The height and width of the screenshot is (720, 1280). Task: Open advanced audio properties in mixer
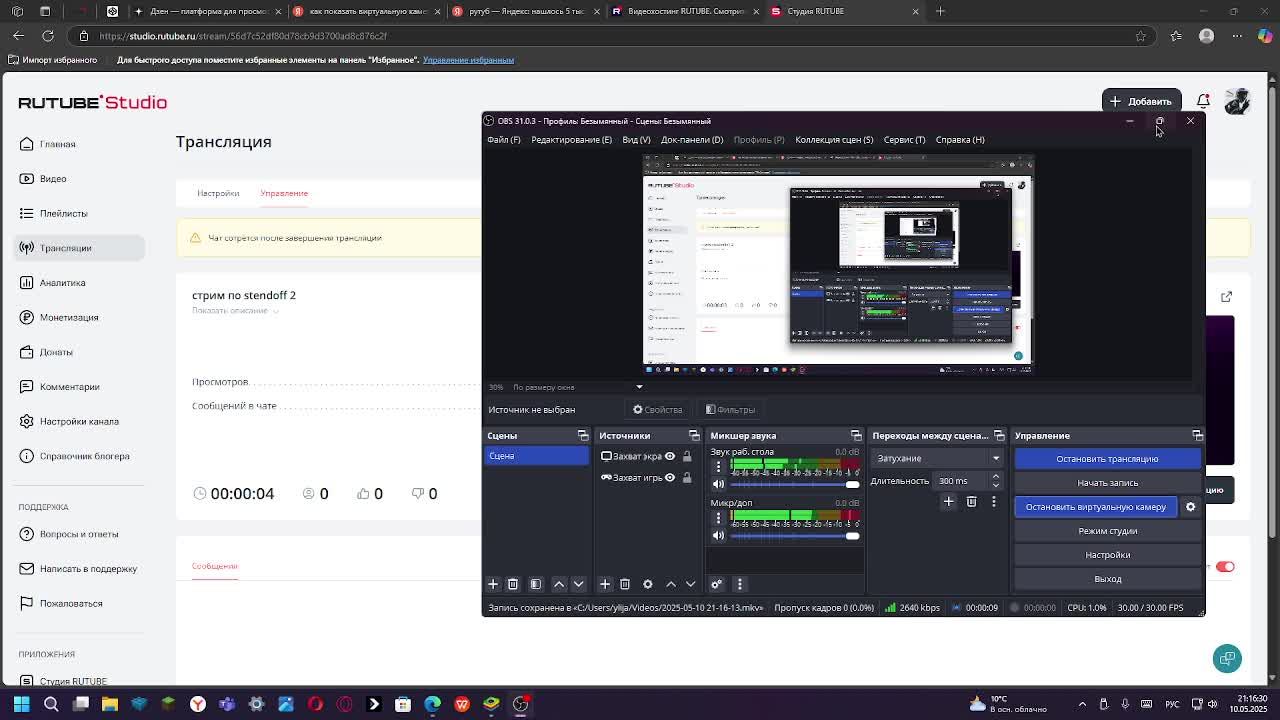(x=717, y=584)
